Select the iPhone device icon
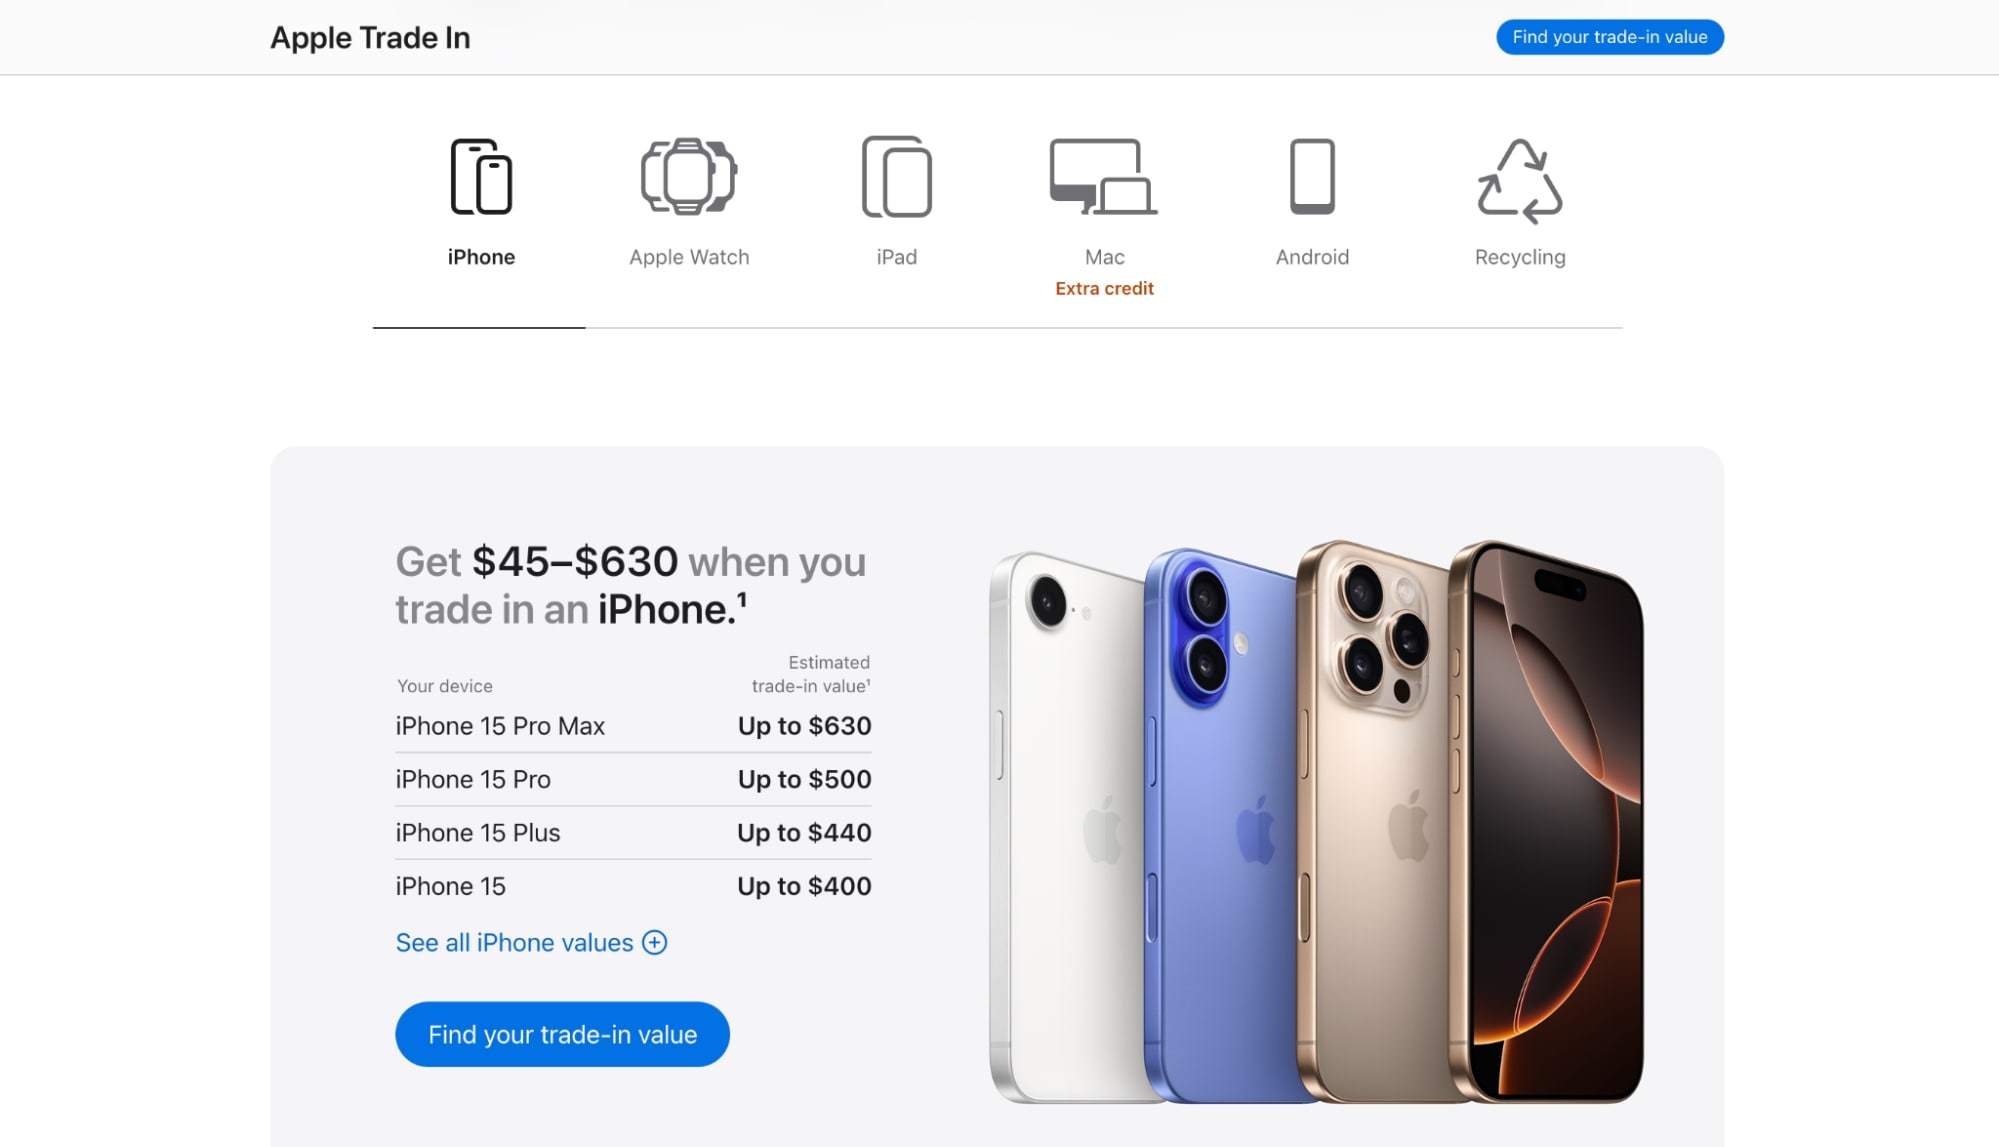Image resolution: width=1999 pixels, height=1147 pixels. click(481, 177)
